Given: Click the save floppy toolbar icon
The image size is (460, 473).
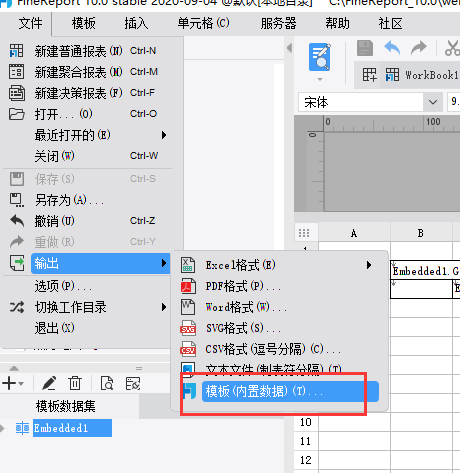Looking at the screenshot, I should pyautogui.click(x=365, y=48).
